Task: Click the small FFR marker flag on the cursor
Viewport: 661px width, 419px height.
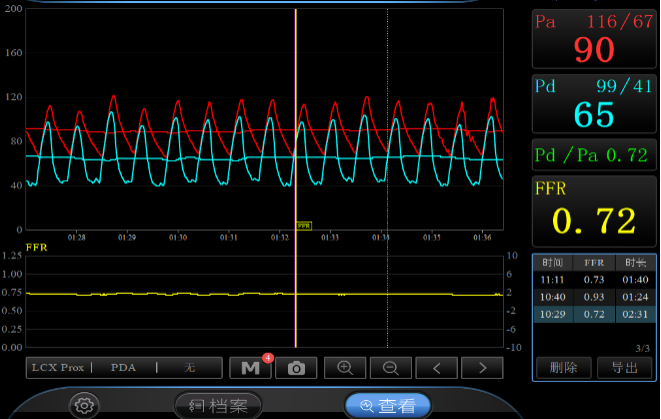Action: click(x=304, y=226)
